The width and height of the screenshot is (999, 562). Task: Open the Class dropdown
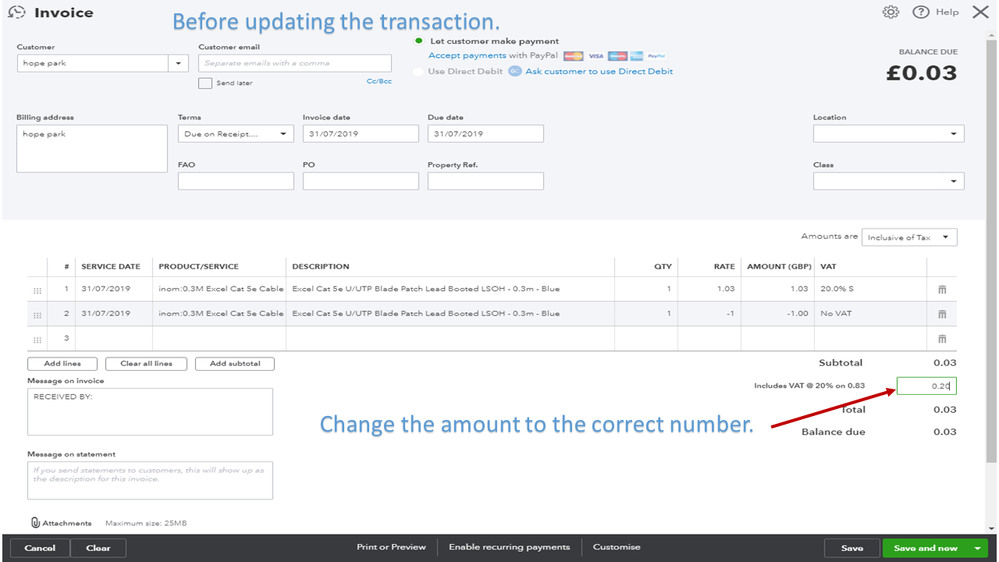pos(888,181)
